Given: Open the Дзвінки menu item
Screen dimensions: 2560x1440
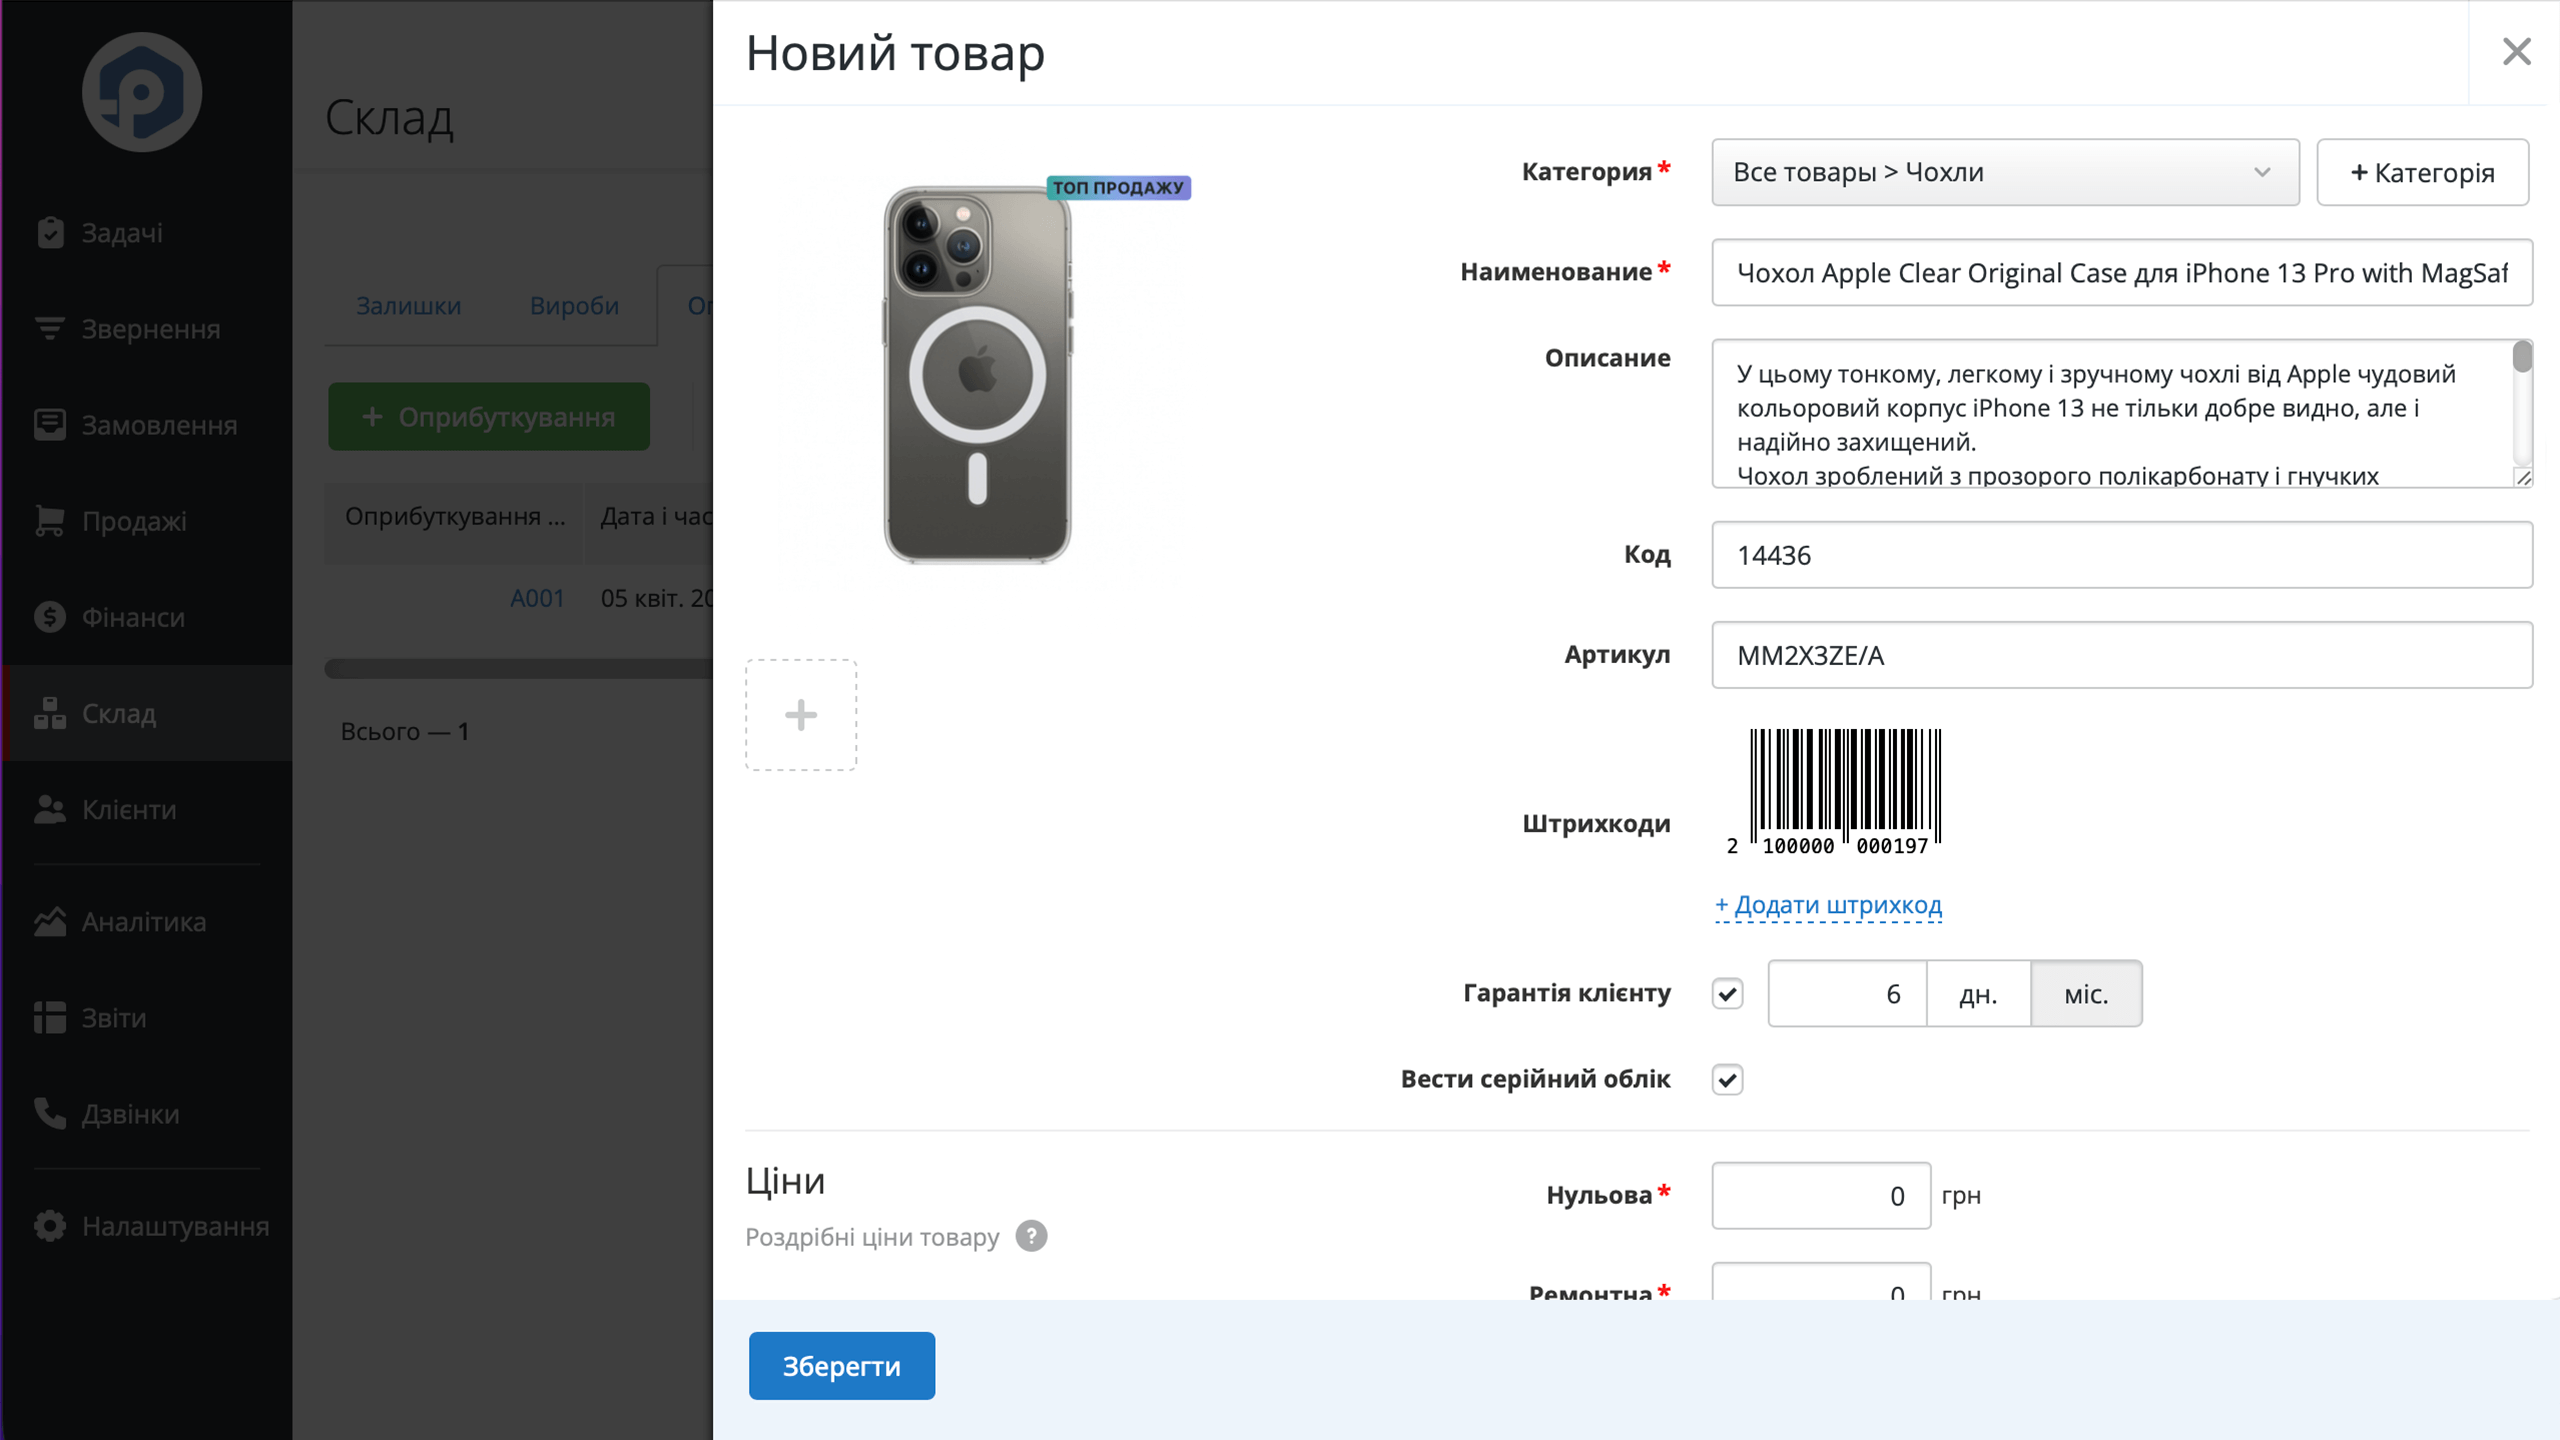Looking at the screenshot, I should 146,1113.
